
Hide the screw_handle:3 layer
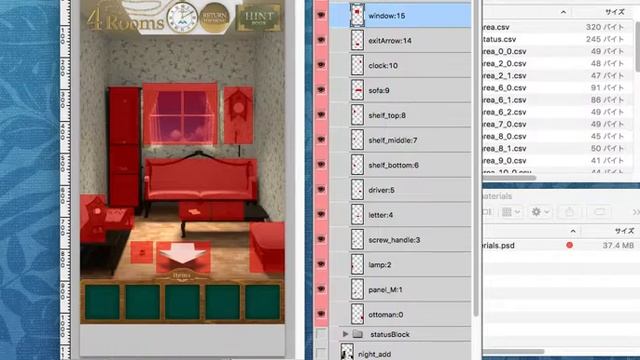coord(321,239)
